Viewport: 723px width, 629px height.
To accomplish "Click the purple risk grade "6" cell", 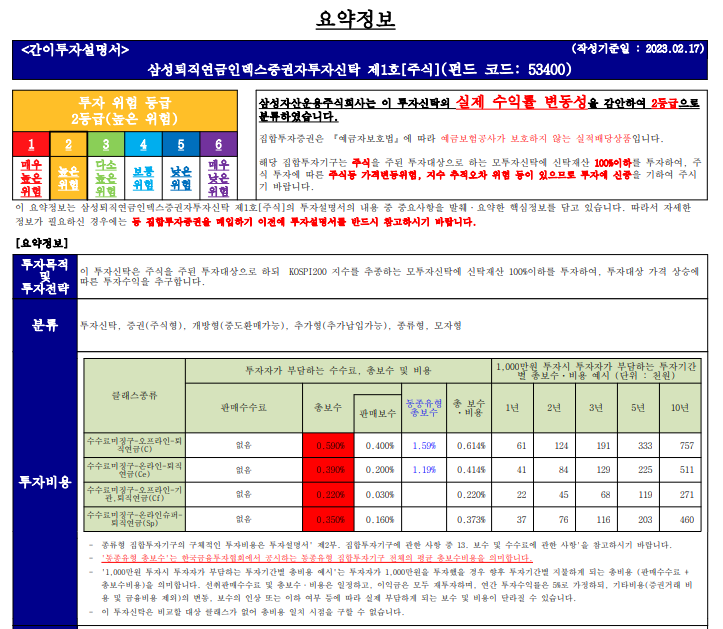I will (x=219, y=144).
